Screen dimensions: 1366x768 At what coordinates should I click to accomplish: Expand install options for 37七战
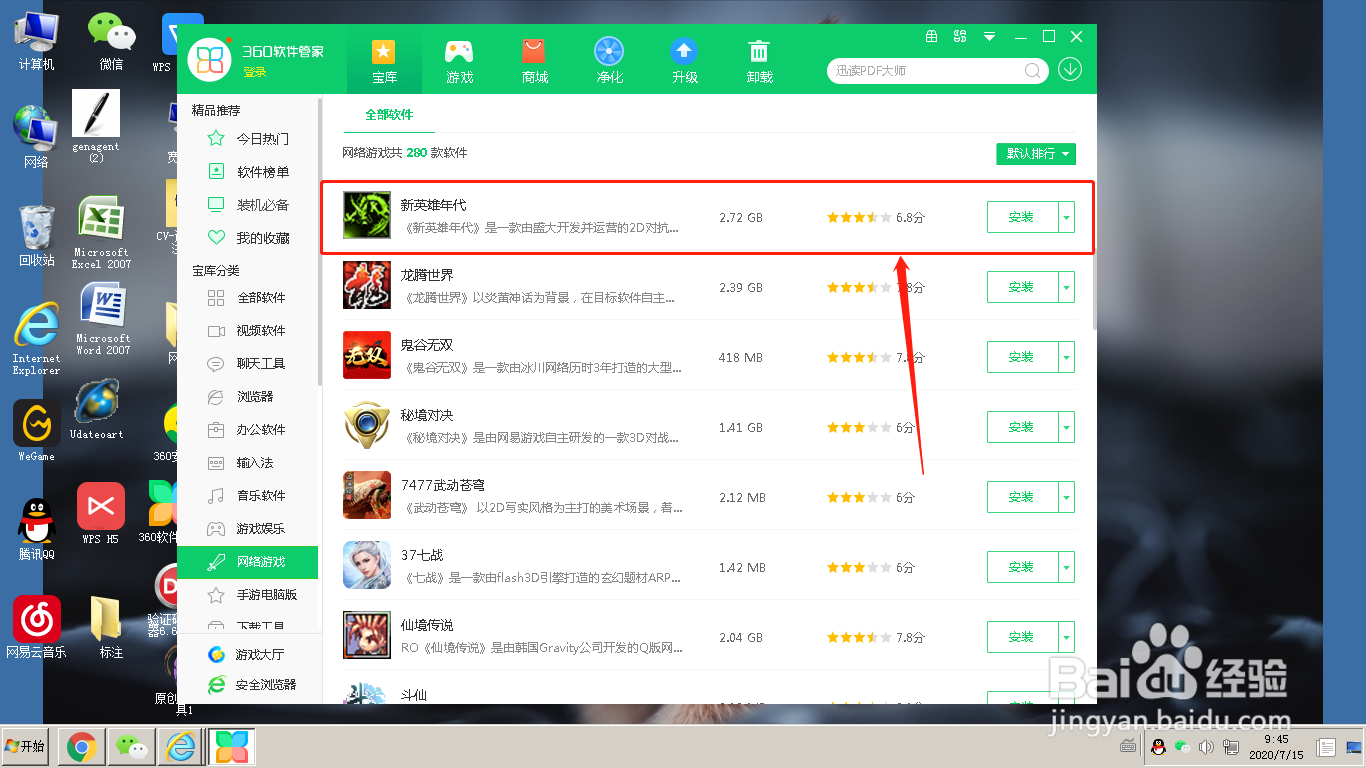tap(1067, 567)
